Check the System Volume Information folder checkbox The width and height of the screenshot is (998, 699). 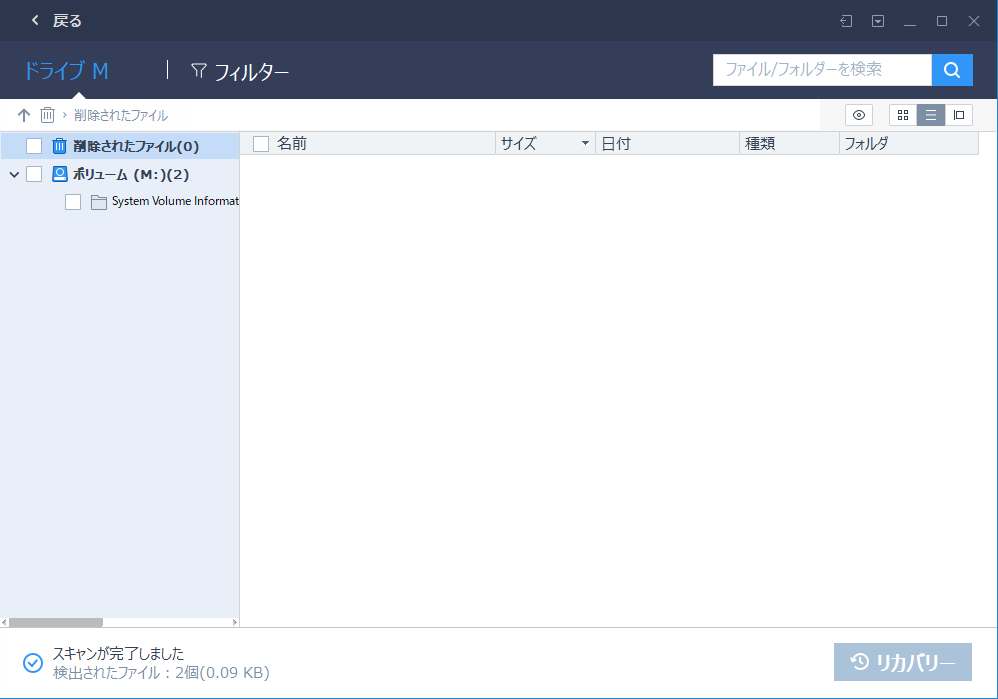(73, 201)
